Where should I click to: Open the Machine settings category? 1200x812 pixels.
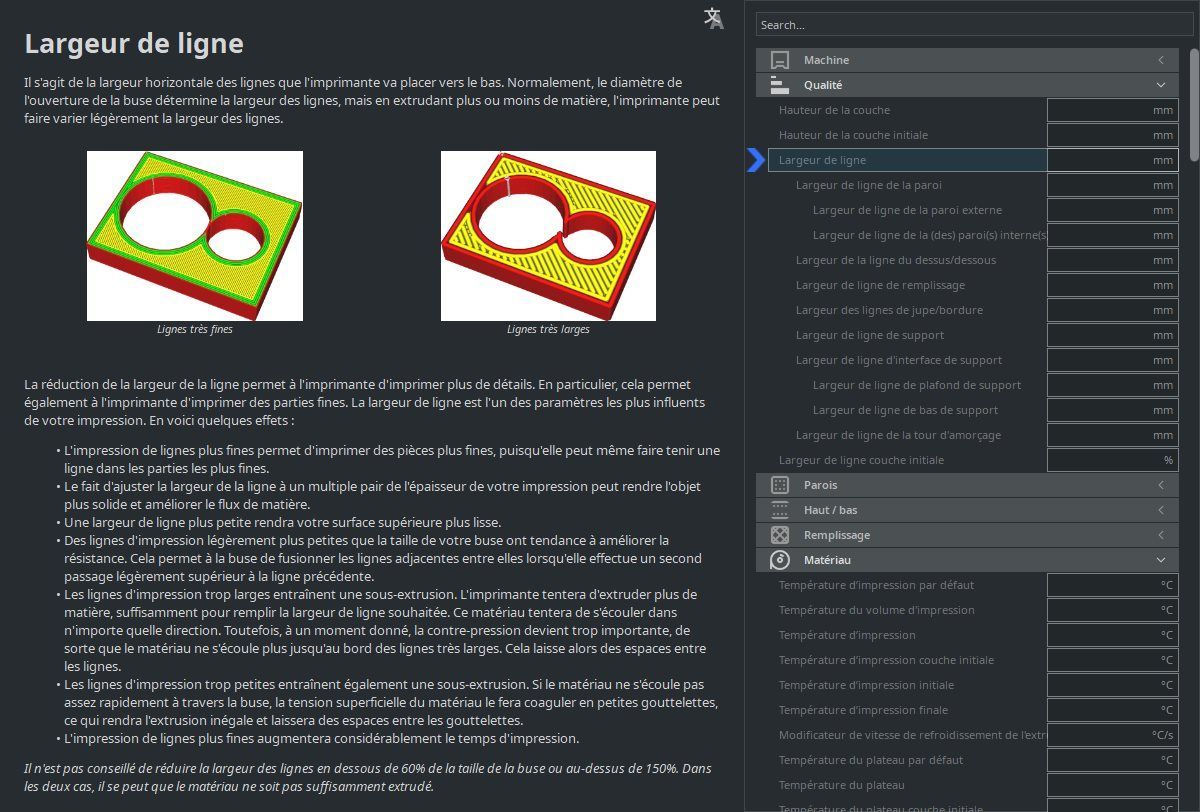point(967,60)
